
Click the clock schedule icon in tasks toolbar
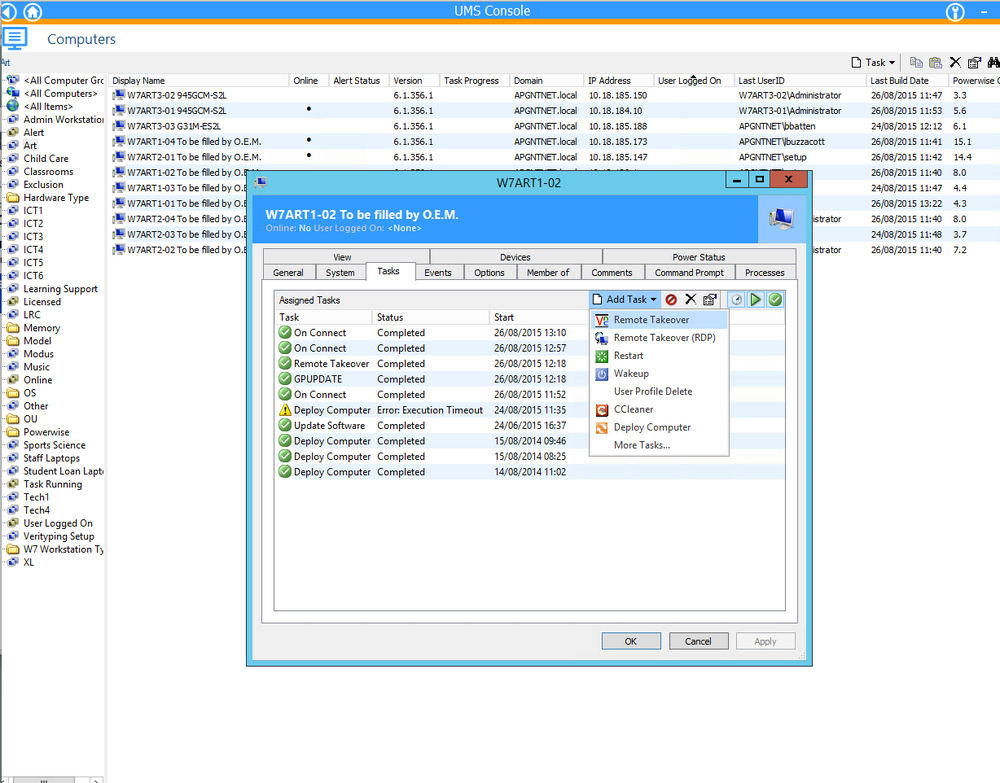[737, 300]
